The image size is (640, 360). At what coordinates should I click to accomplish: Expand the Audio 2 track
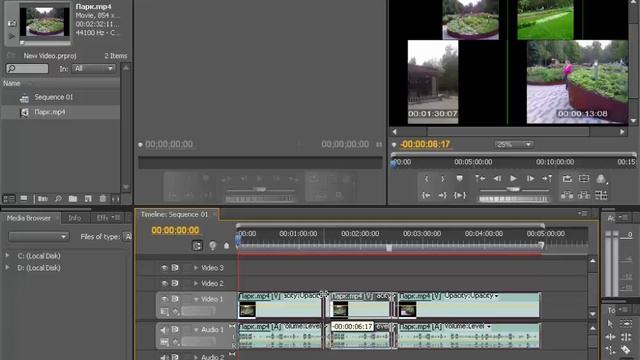196,357
